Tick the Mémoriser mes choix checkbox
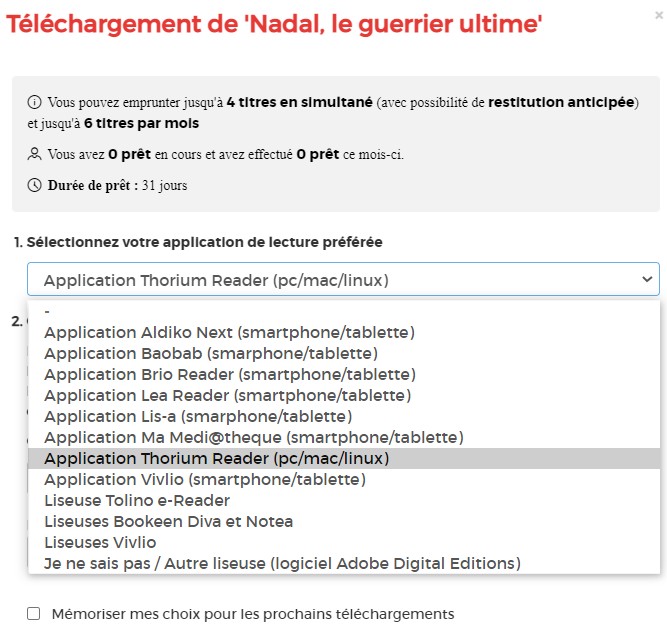The image size is (667, 635). [34, 613]
